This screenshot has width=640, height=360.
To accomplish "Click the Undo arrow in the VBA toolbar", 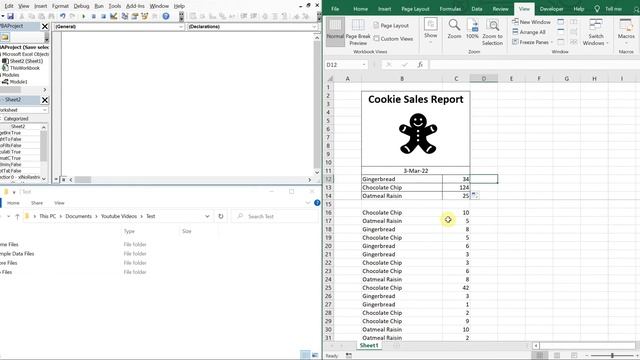I will (x=62, y=16).
